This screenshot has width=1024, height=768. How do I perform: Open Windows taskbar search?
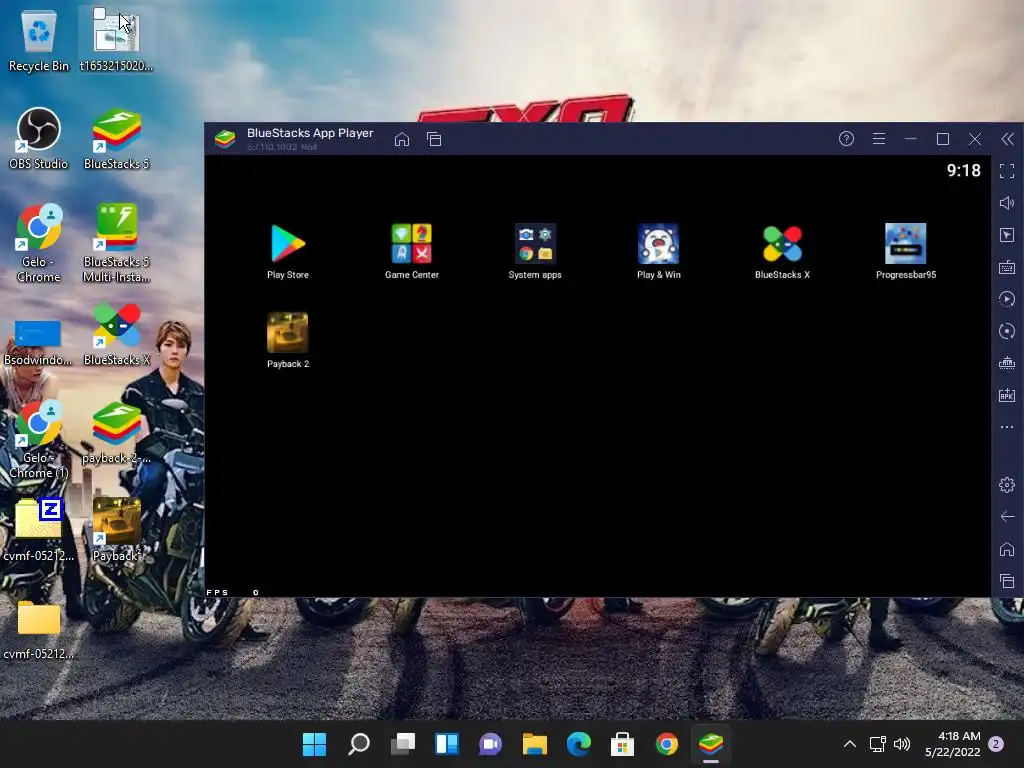click(x=359, y=744)
